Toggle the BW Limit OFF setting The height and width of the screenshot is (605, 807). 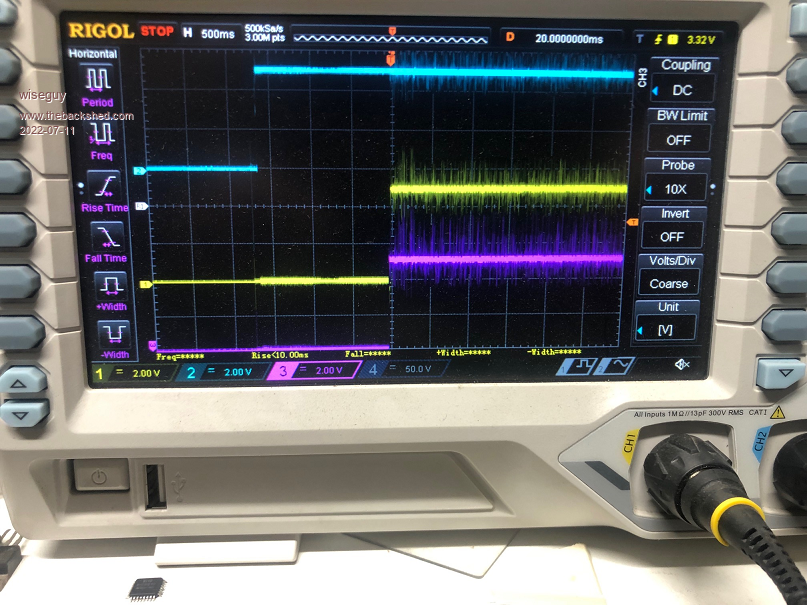(x=678, y=140)
